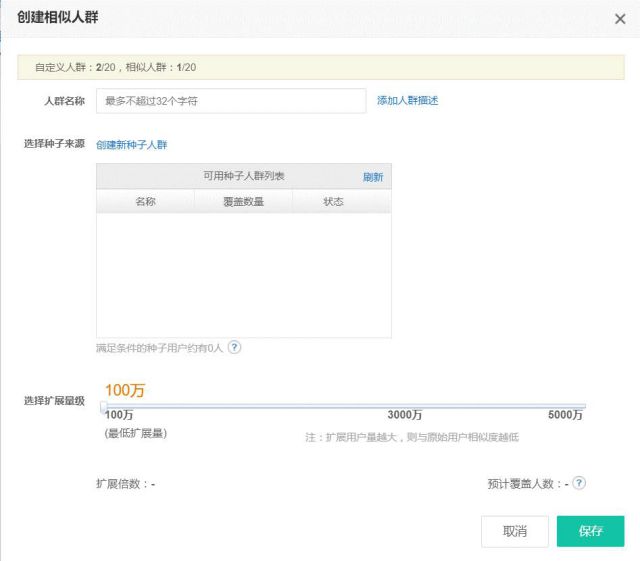Refresh the seed list with 刷新
640x561 pixels.
pyautogui.click(x=372, y=177)
